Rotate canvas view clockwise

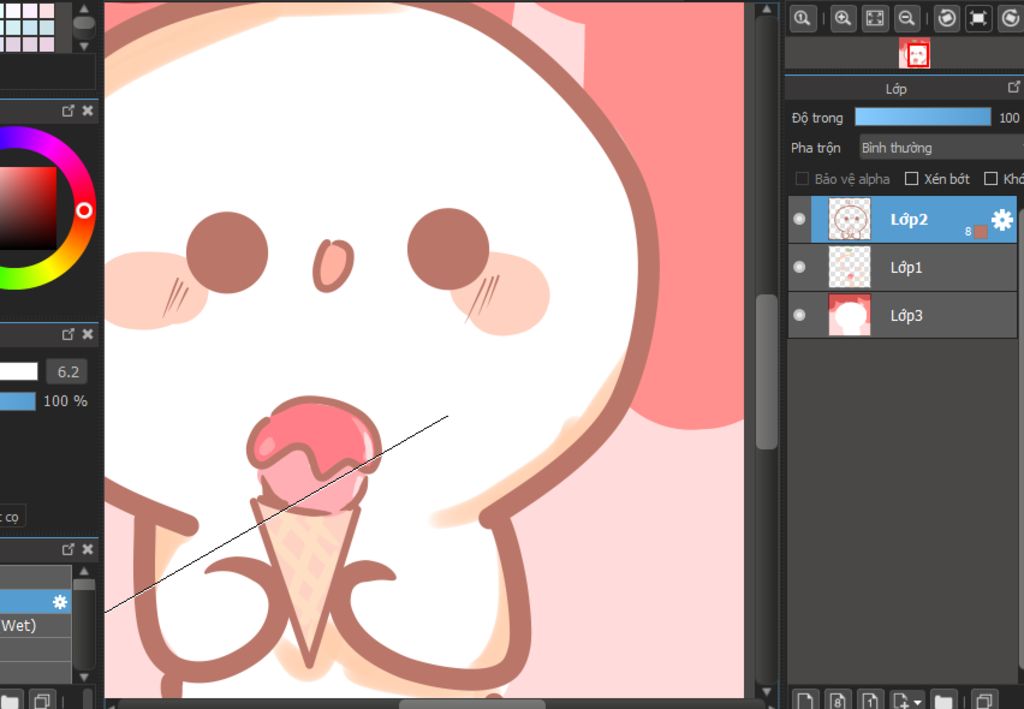tap(1011, 18)
